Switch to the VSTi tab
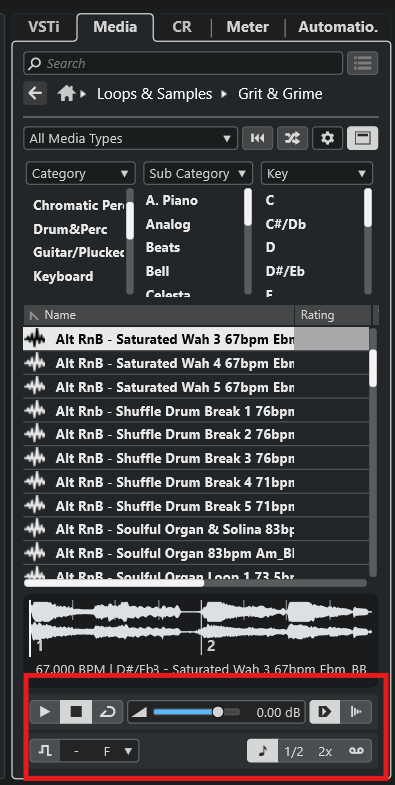395x785 pixels. pos(44,27)
